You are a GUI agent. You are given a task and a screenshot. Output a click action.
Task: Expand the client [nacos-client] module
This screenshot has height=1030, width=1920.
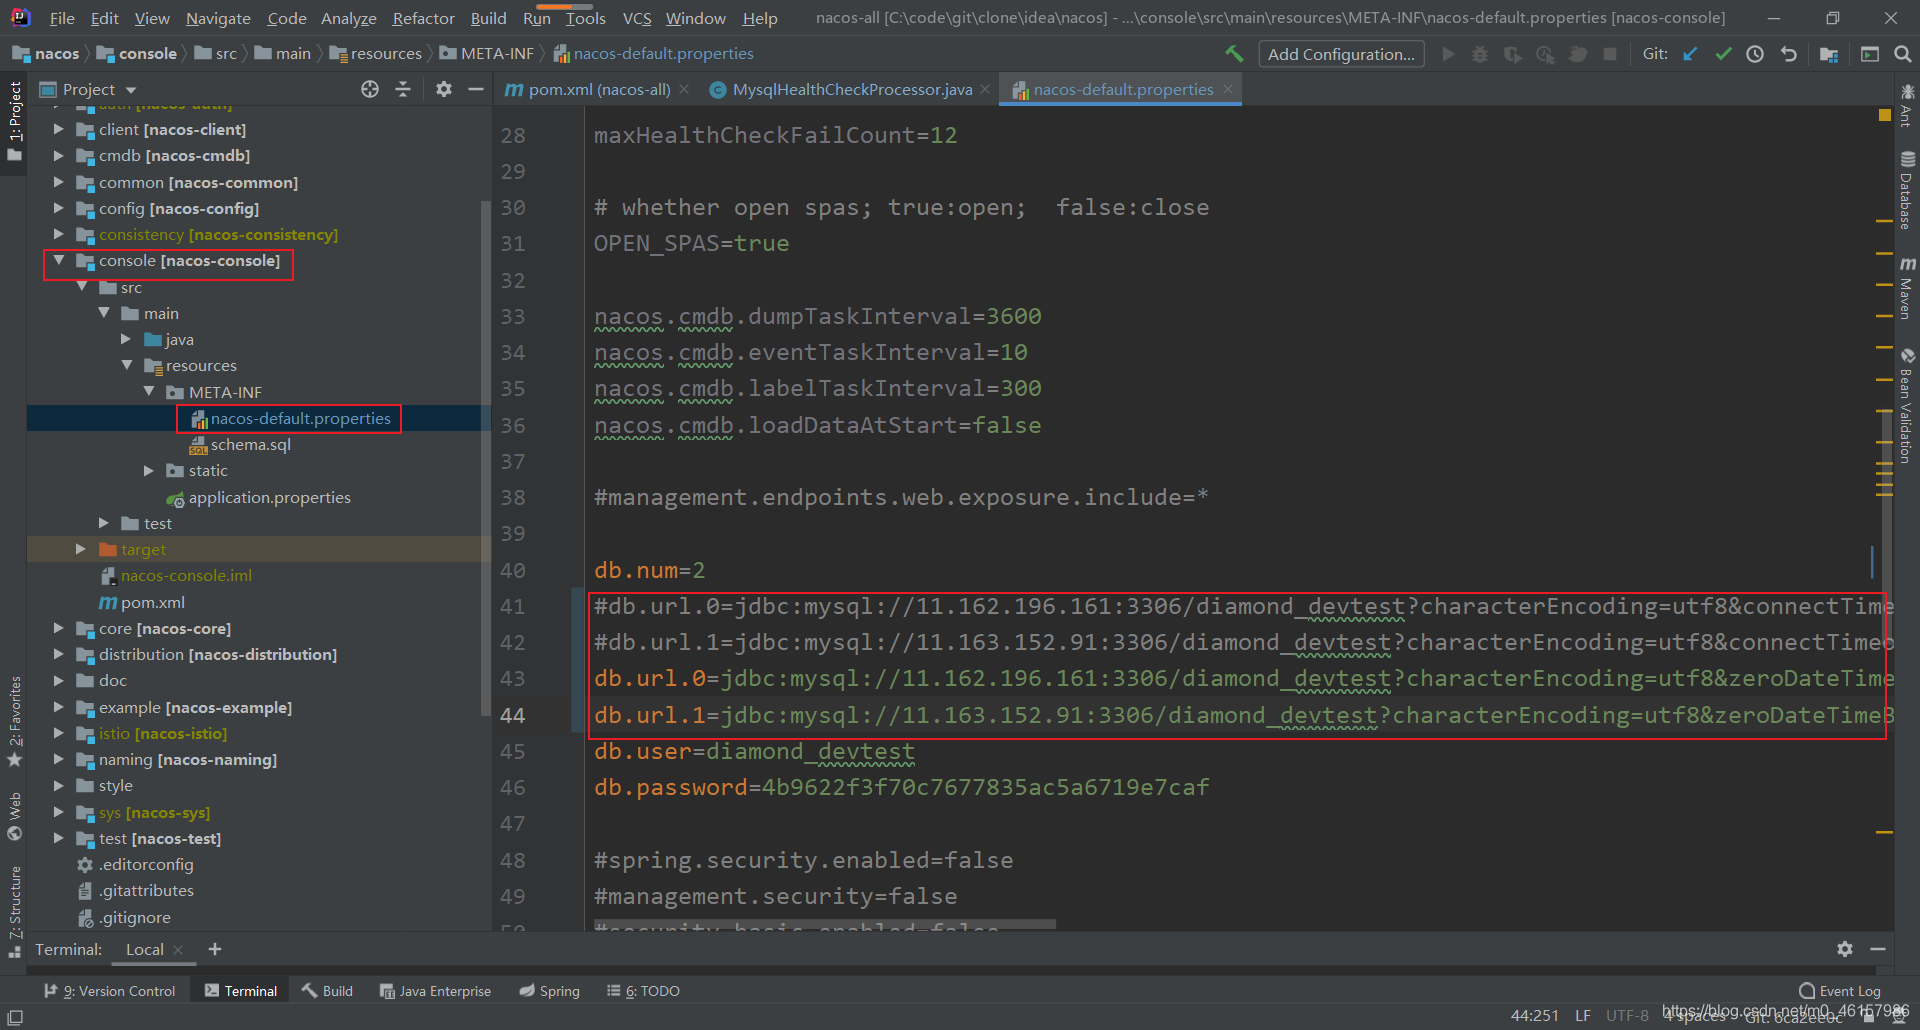tap(59, 129)
